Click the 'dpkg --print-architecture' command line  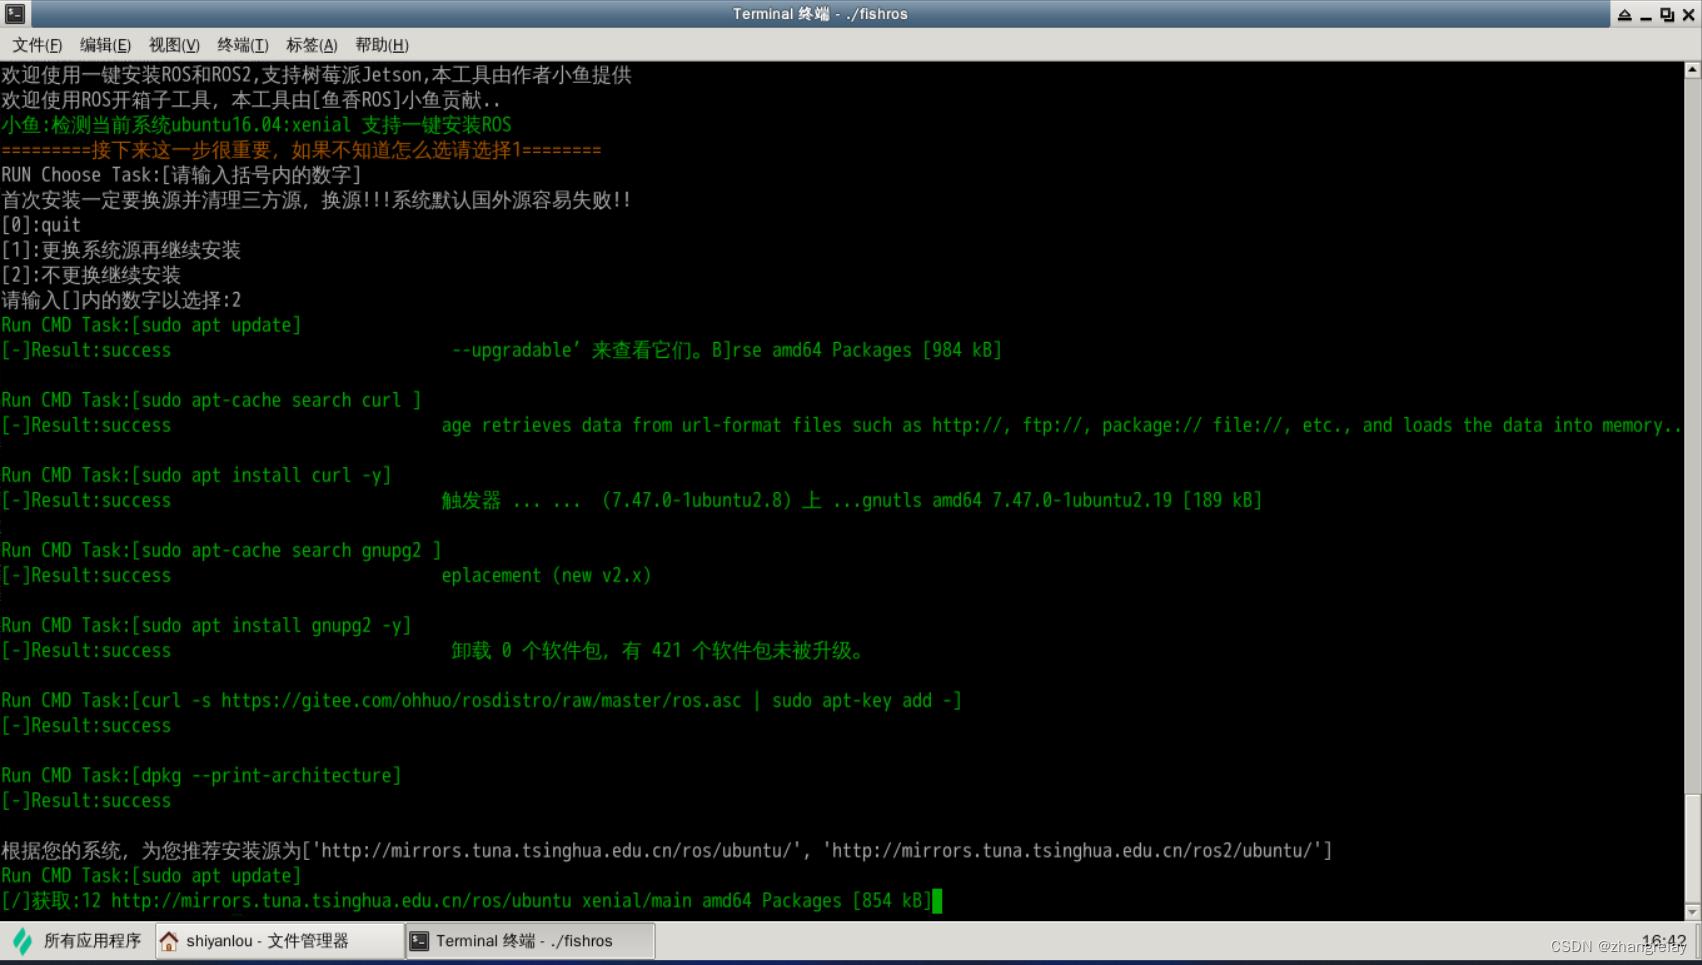201,776
